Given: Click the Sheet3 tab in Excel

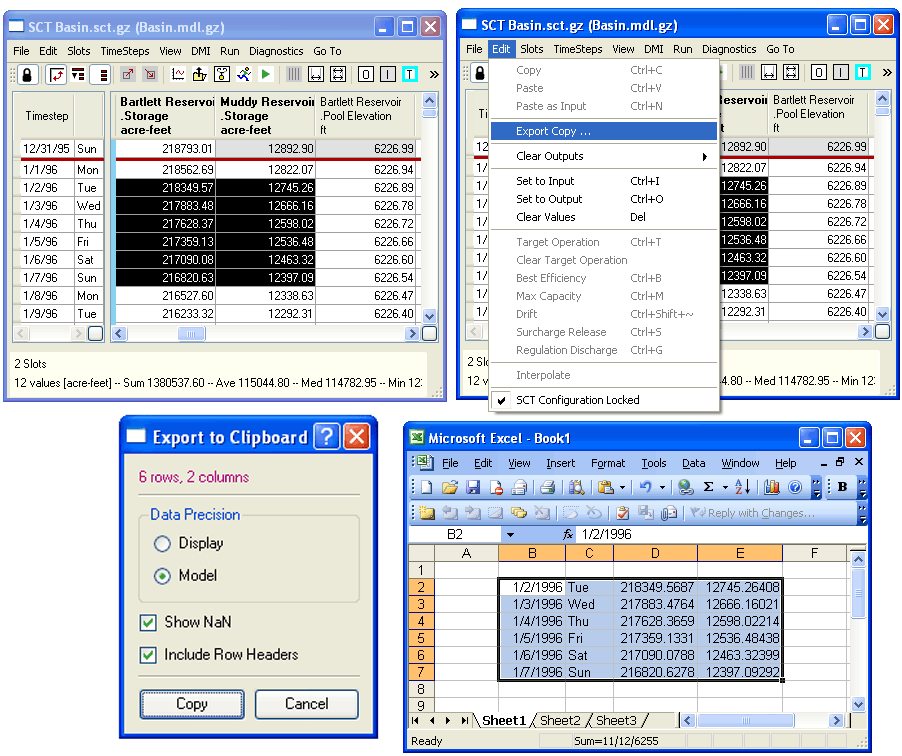Looking at the screenshot, I should pyautogui.click(x=616, y=720).
